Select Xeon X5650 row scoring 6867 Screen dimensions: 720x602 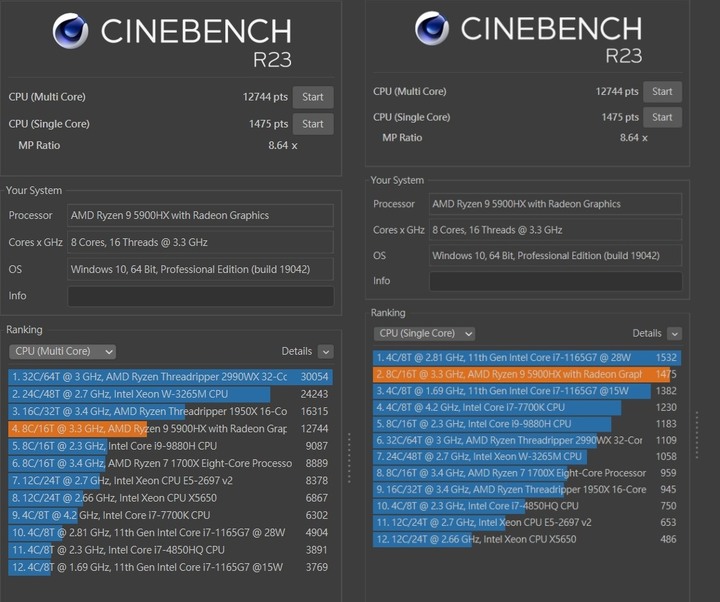click(170, 498)
